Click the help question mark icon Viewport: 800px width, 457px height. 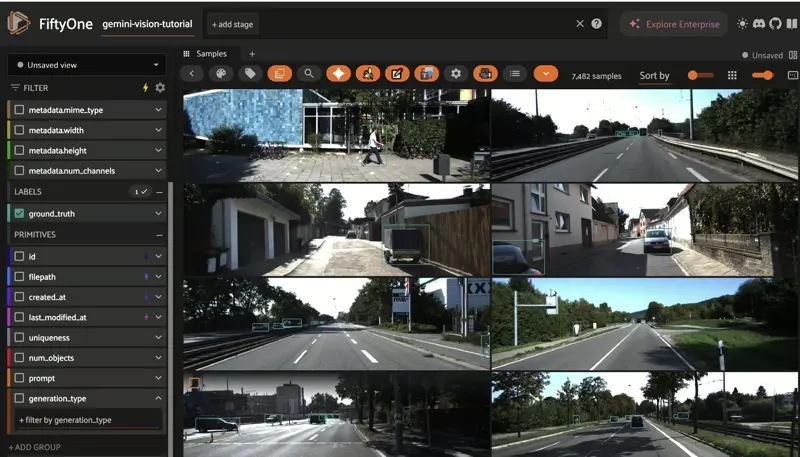(x=597, y=24)
